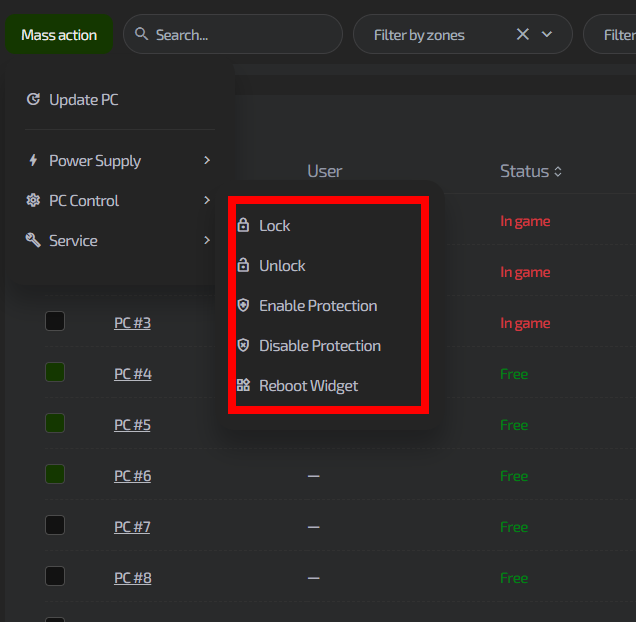Select Enable Protection menu entry
The image size is (636, 622).
click(x=318, y=306)
